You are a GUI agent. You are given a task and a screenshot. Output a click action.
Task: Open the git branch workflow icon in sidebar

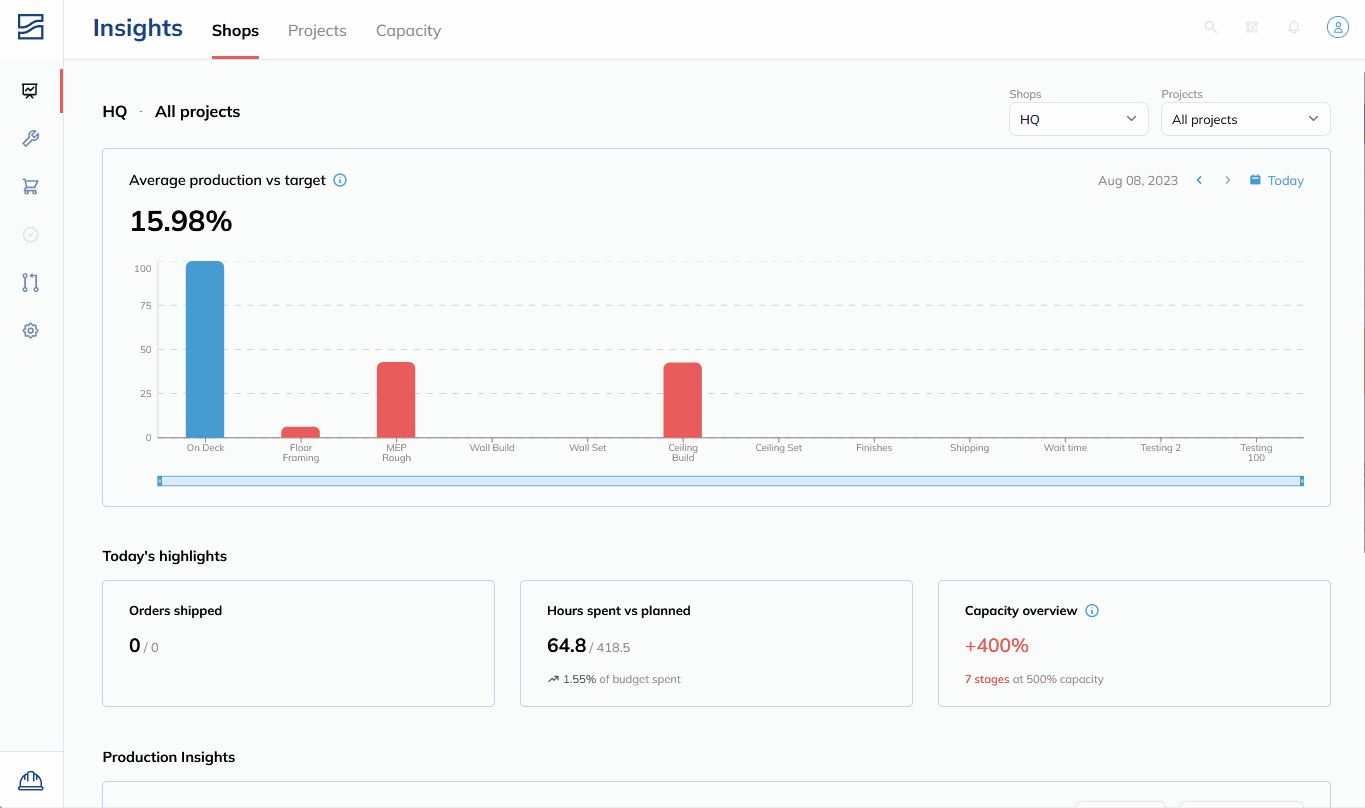[30, 283]
